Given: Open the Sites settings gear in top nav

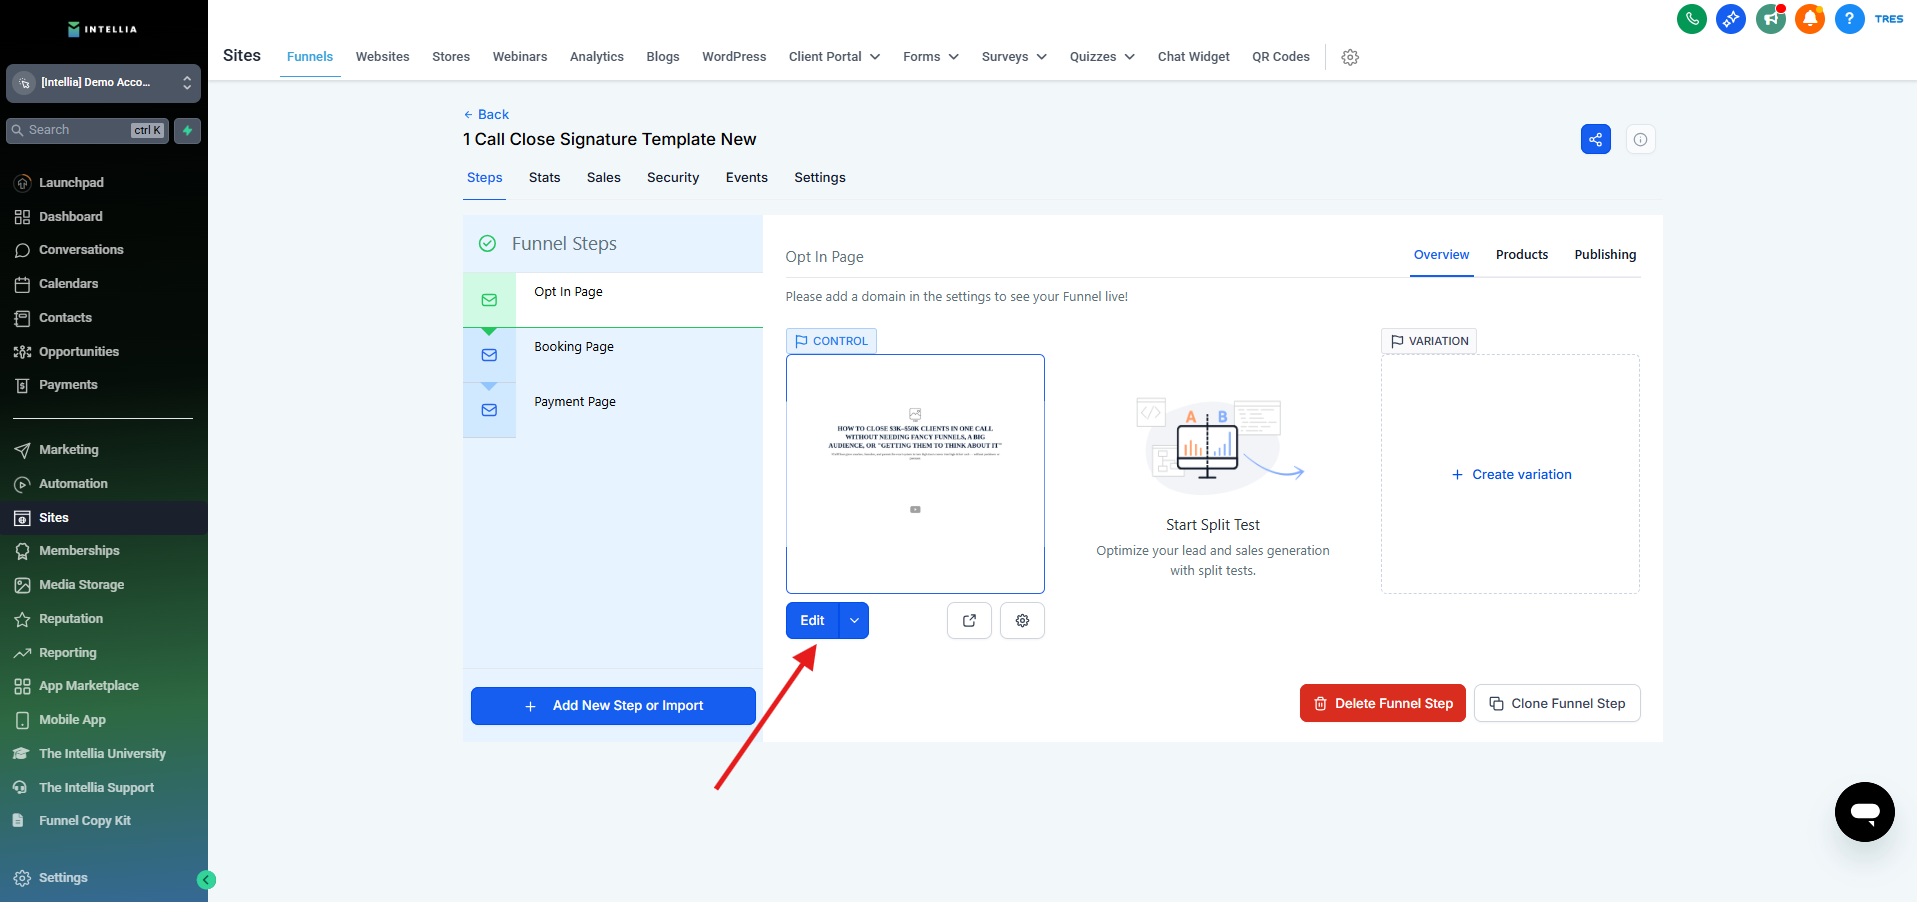Looking at the screenshot, I should 1350,57.
